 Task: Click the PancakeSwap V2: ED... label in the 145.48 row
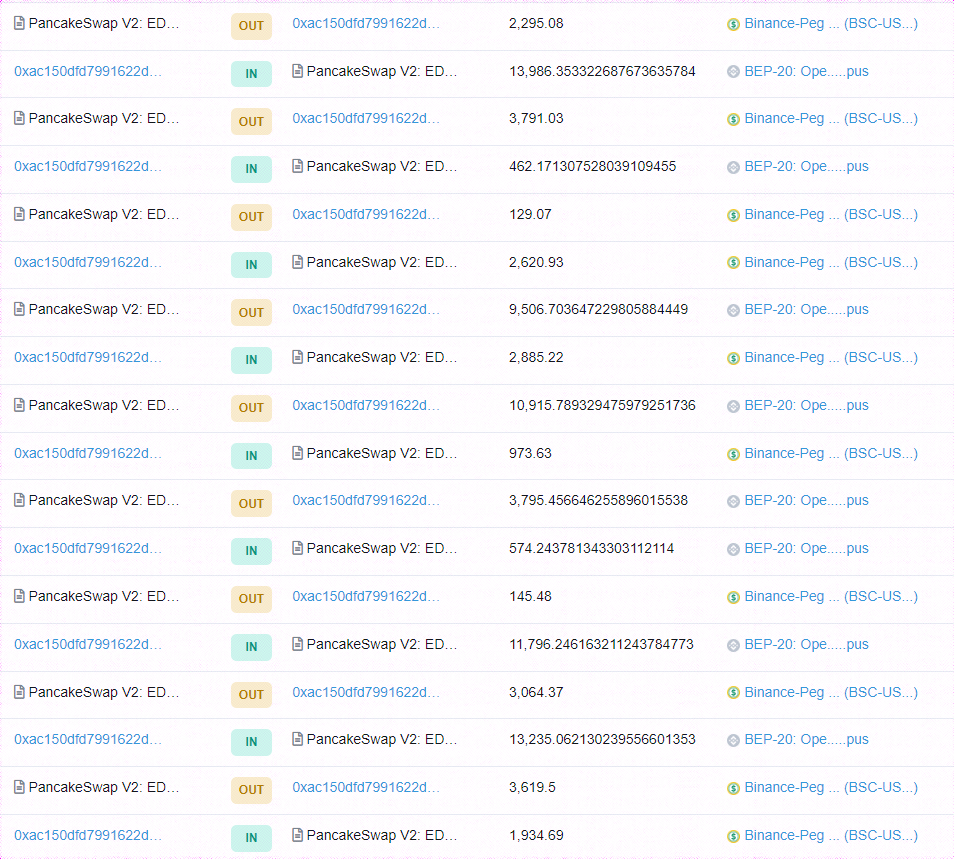[x=103, y=596]
